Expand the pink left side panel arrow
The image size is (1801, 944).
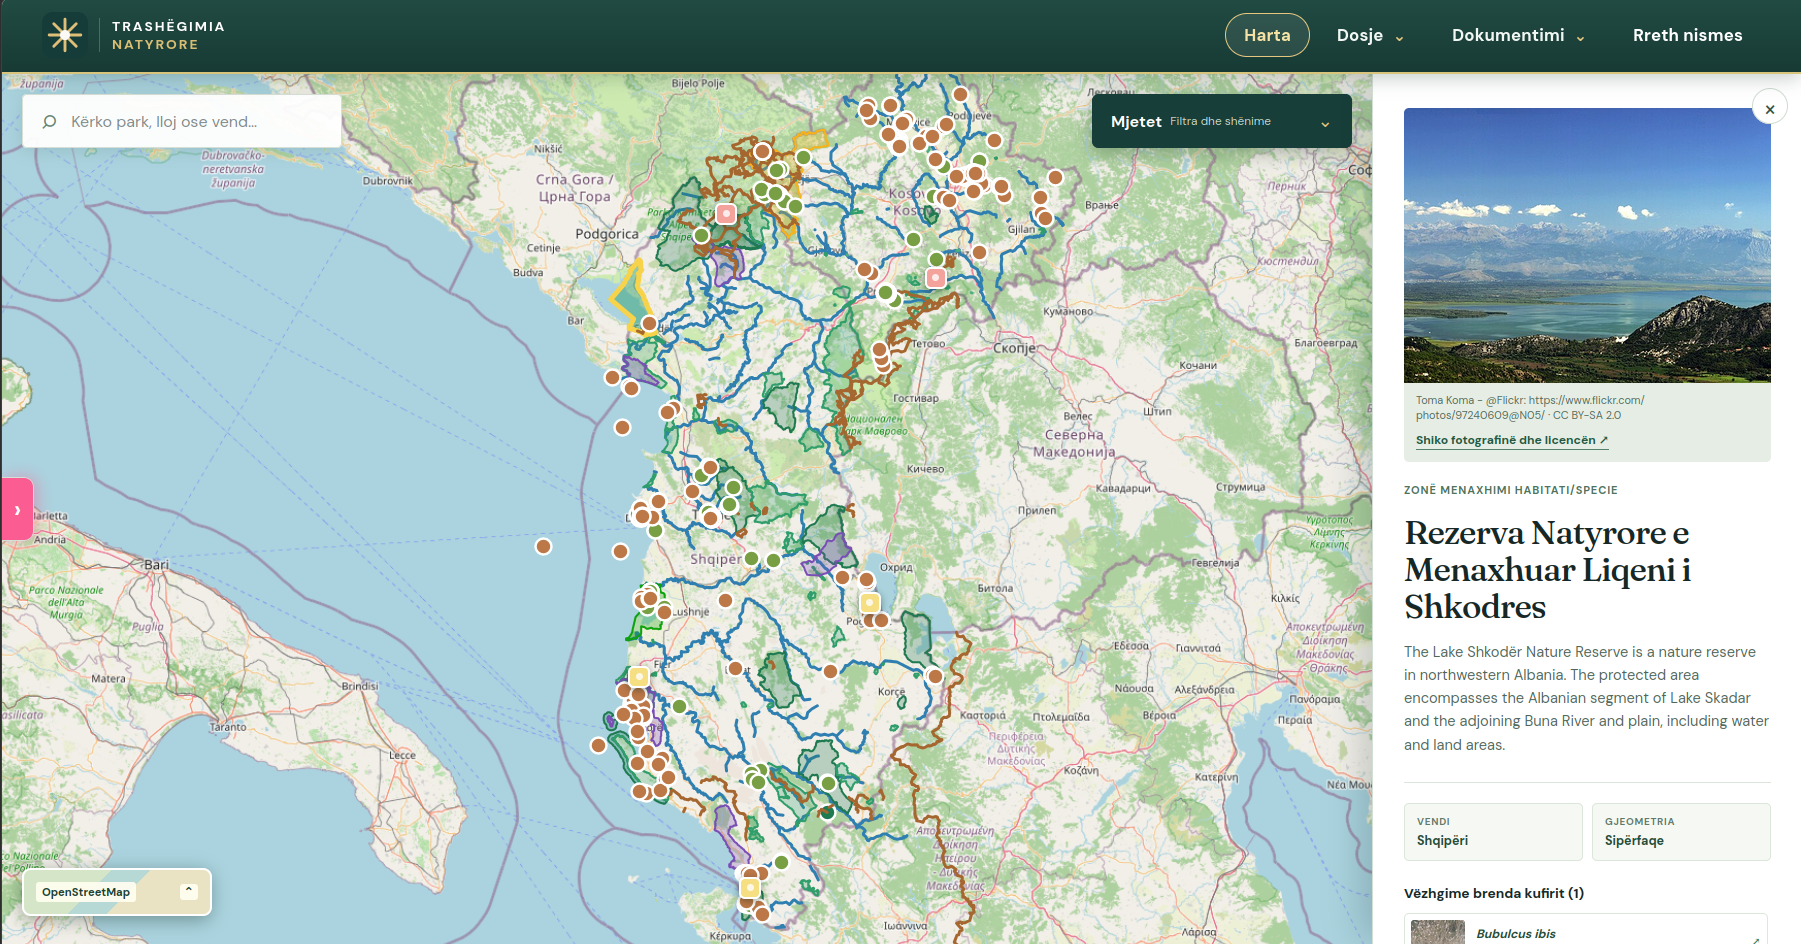coord(17,509)
